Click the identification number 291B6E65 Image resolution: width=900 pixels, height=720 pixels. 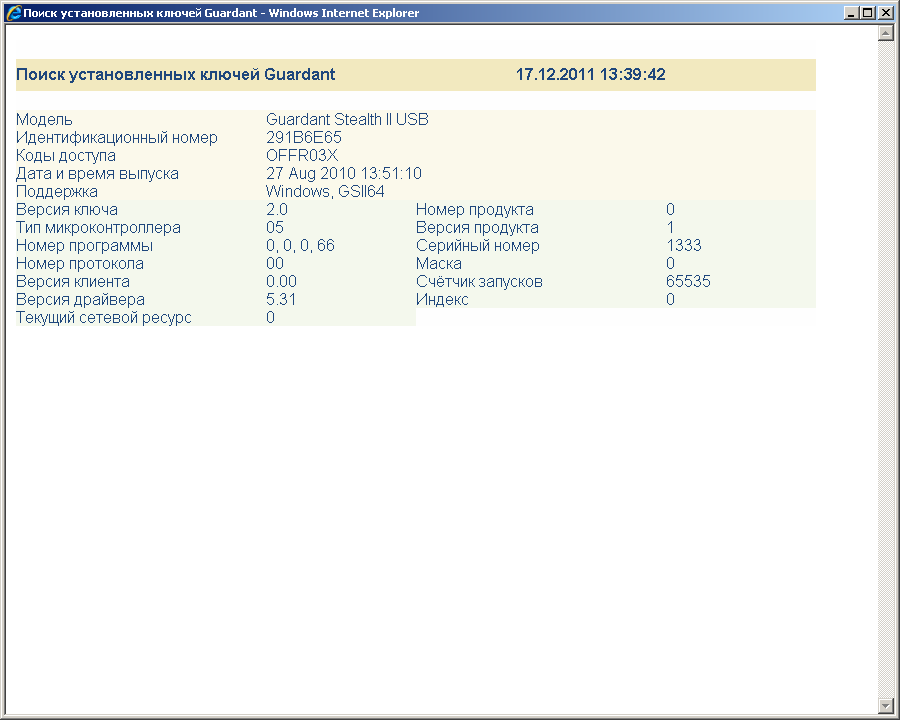tap(304, 138)
